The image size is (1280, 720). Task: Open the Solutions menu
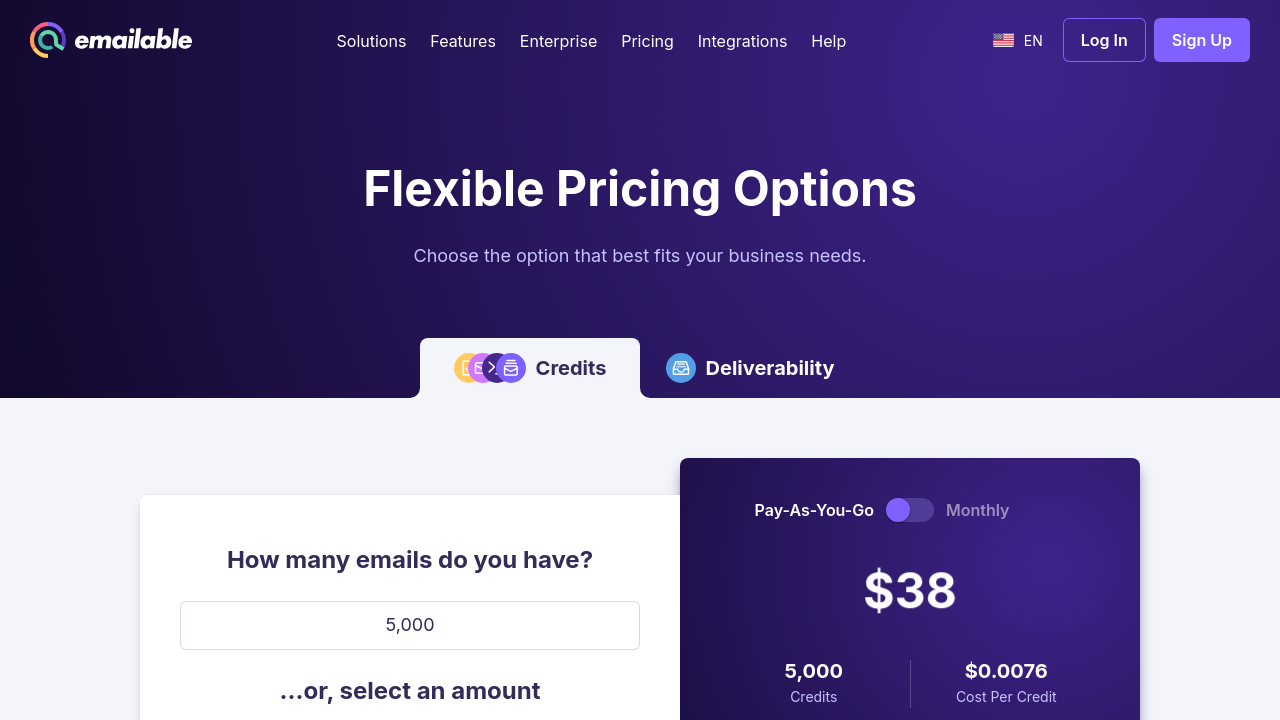tap(371, 41)
